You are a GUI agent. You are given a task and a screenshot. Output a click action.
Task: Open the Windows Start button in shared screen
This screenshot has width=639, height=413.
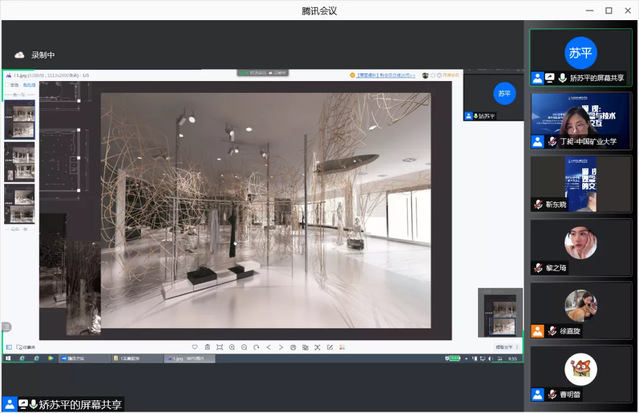pos(9,358)
